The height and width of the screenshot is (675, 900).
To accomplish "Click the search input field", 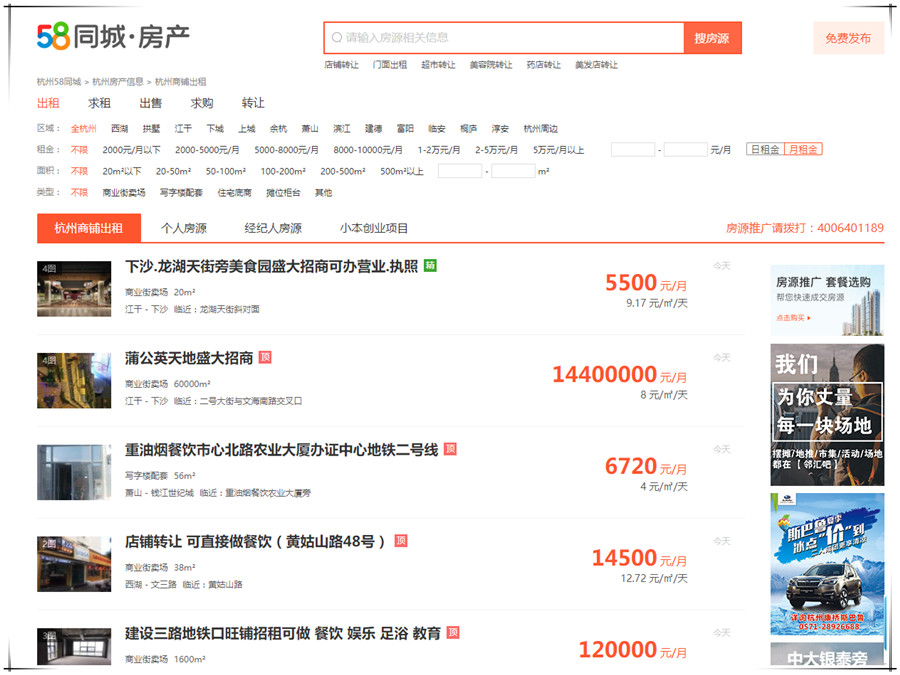I will pos(504,38).
